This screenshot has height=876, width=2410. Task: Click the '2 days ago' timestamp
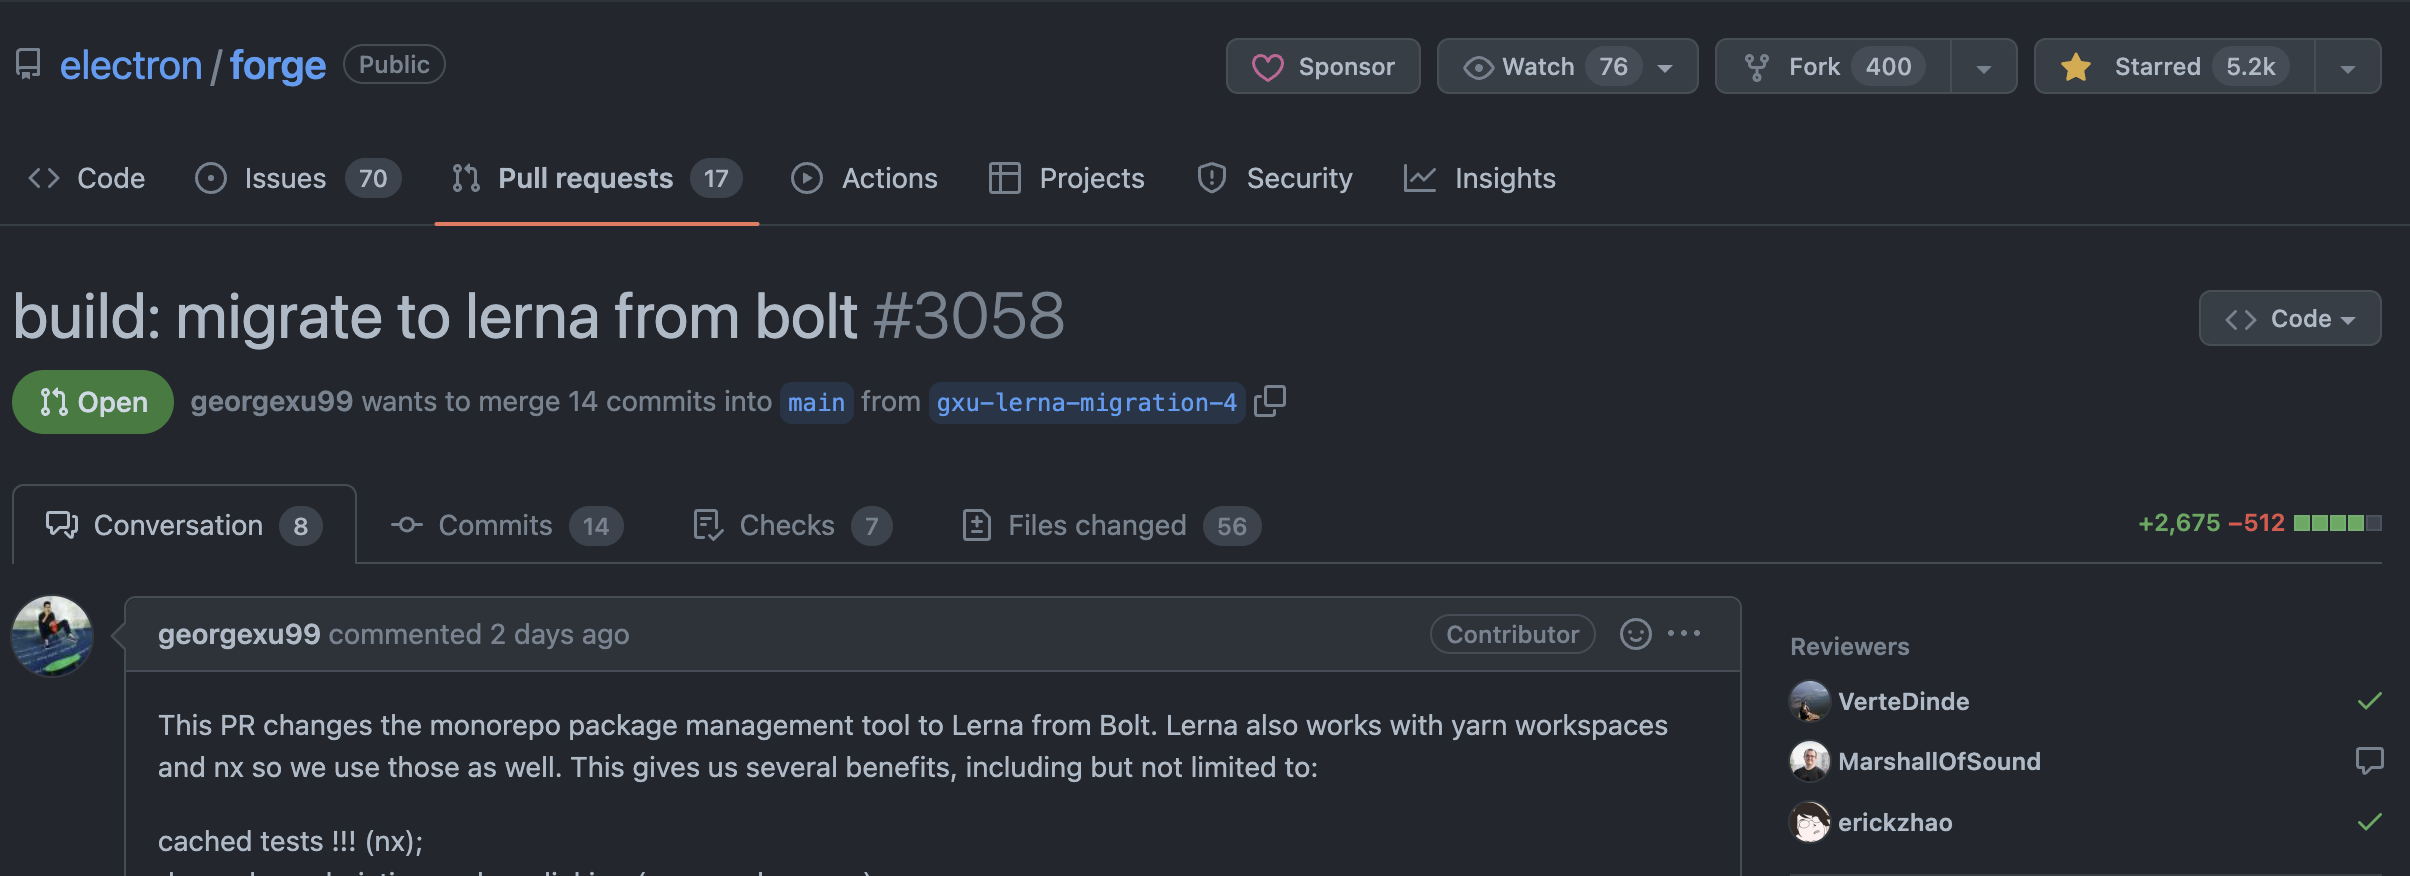(559, 634)
